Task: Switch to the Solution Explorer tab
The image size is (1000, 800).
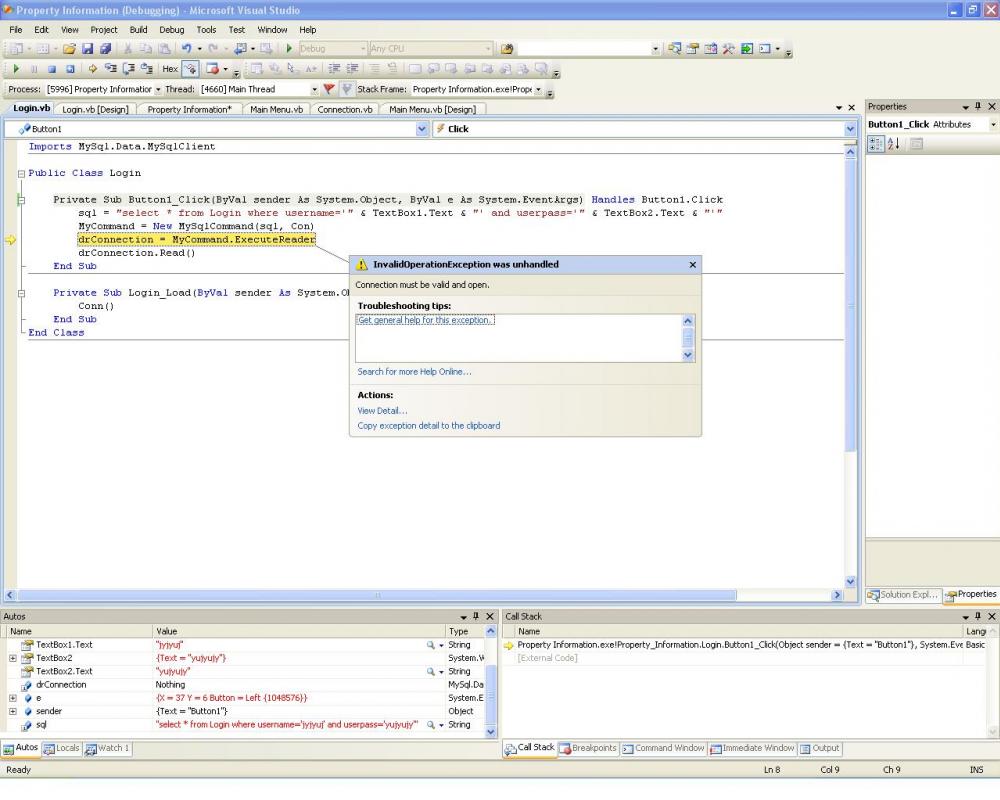Action: 903,595
